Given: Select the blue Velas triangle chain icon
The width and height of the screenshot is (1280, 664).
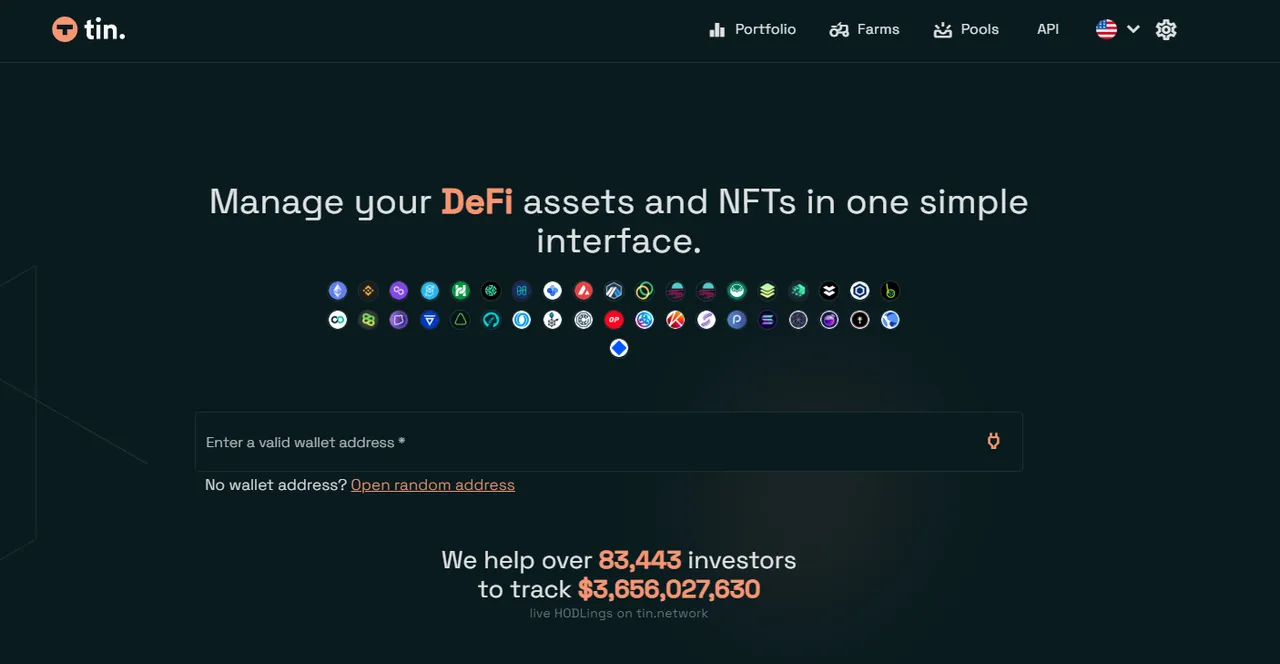Looking at the screenshot, I should tap(430, 320).
